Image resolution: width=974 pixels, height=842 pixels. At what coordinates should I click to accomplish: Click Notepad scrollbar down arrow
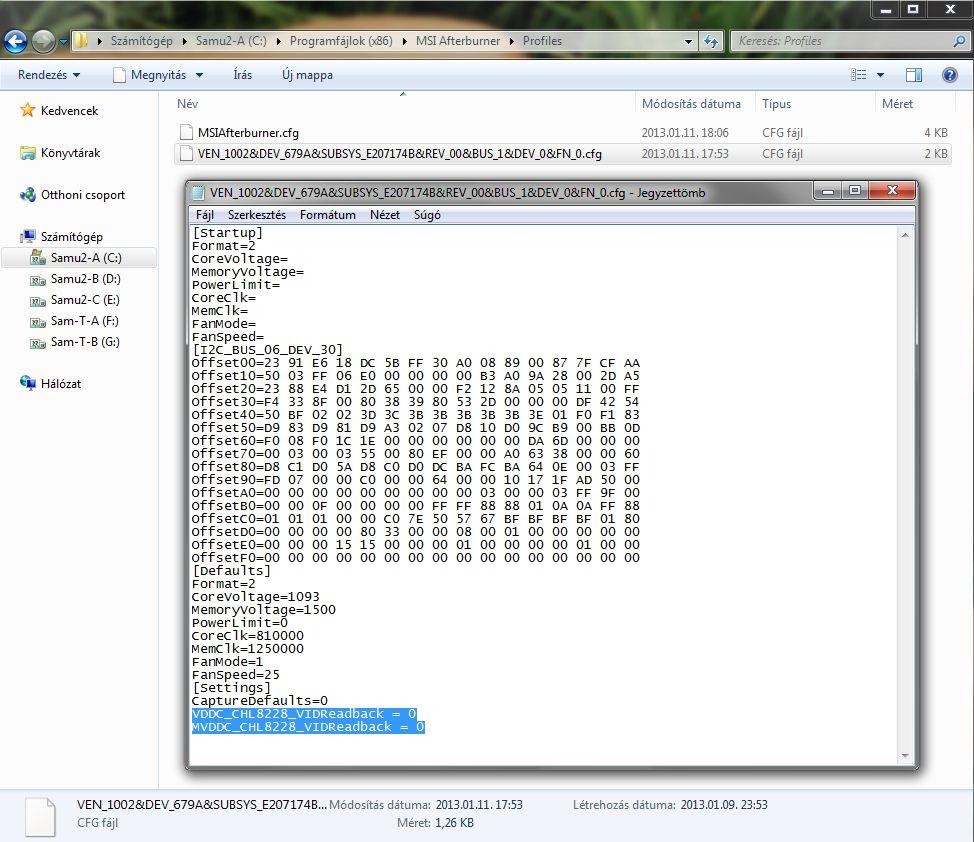(x=905, y=756)
